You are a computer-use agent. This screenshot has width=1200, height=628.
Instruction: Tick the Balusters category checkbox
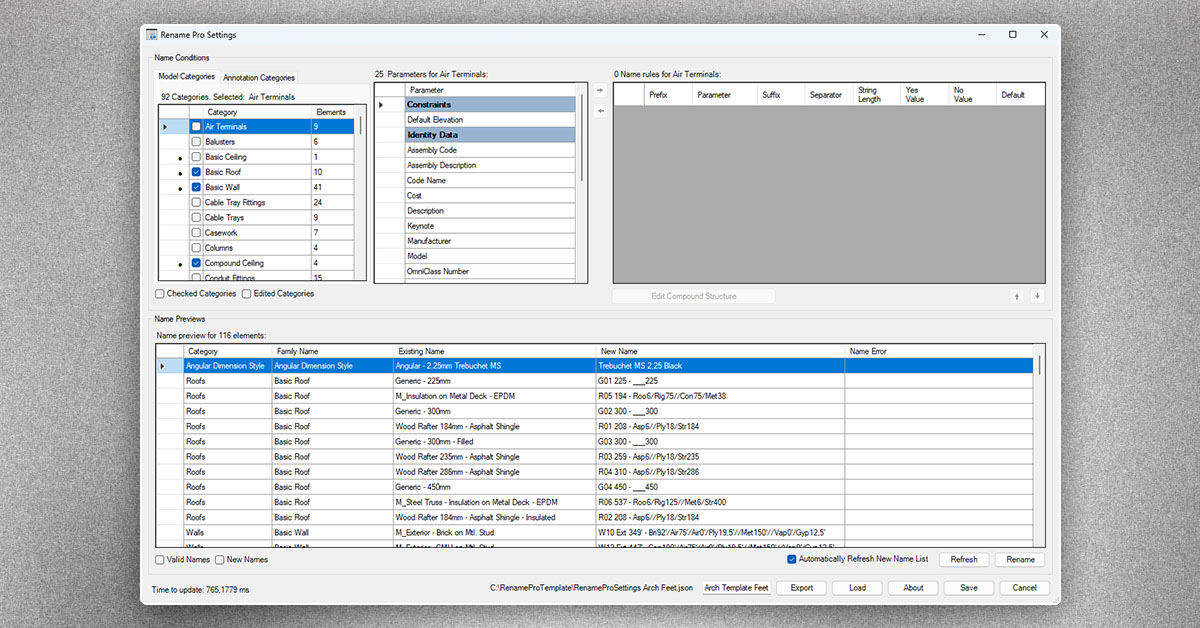click(196, 142)
